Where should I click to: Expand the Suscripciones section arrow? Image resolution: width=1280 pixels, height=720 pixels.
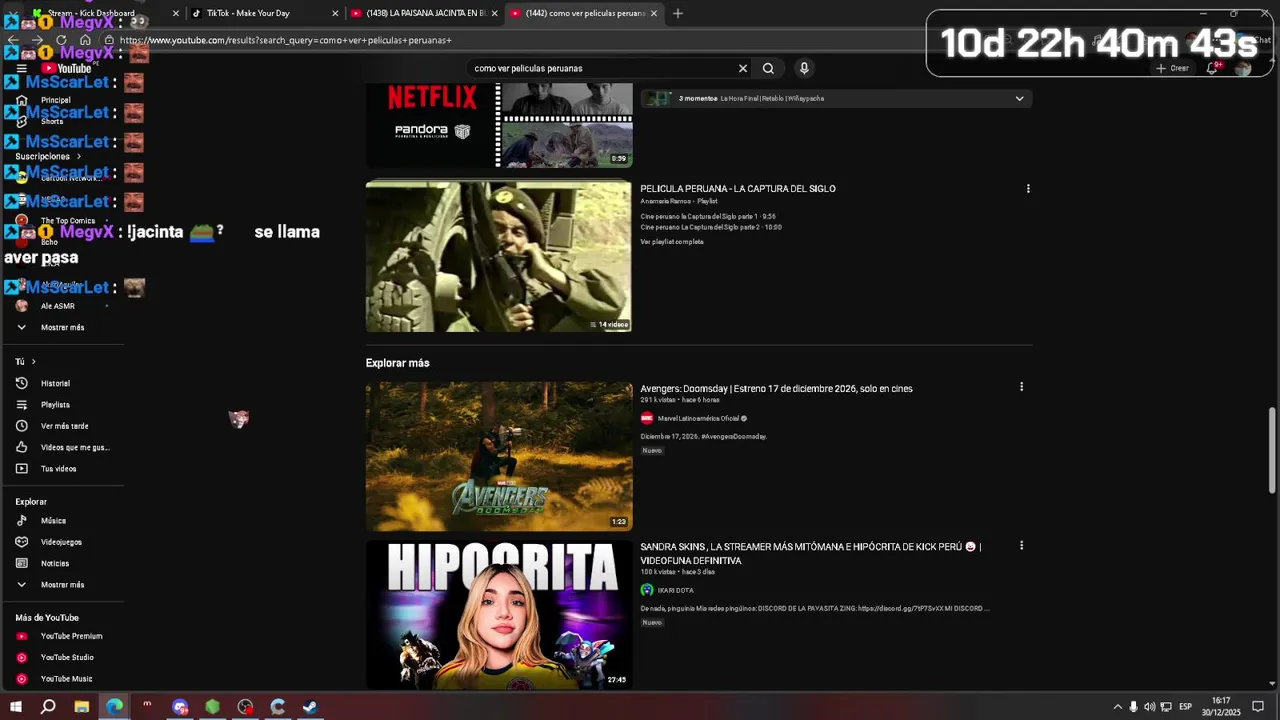click(x=78, y=156)
